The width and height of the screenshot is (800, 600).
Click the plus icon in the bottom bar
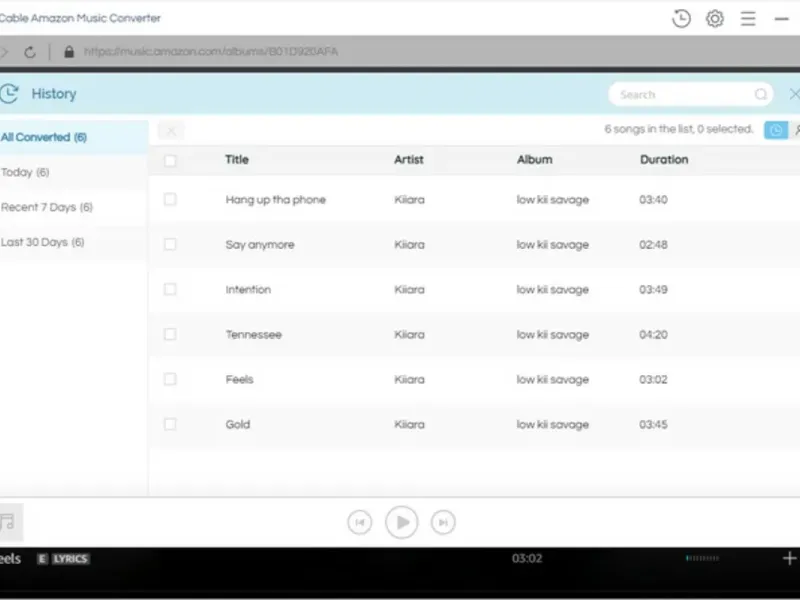pos(789,558)
